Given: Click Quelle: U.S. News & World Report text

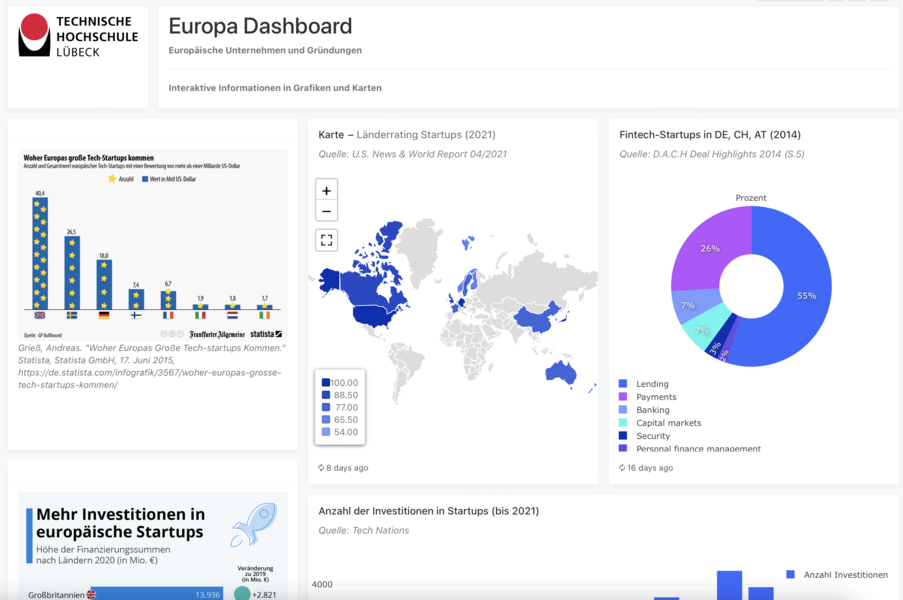Looking at the screenshot, I should click(412, 154).
